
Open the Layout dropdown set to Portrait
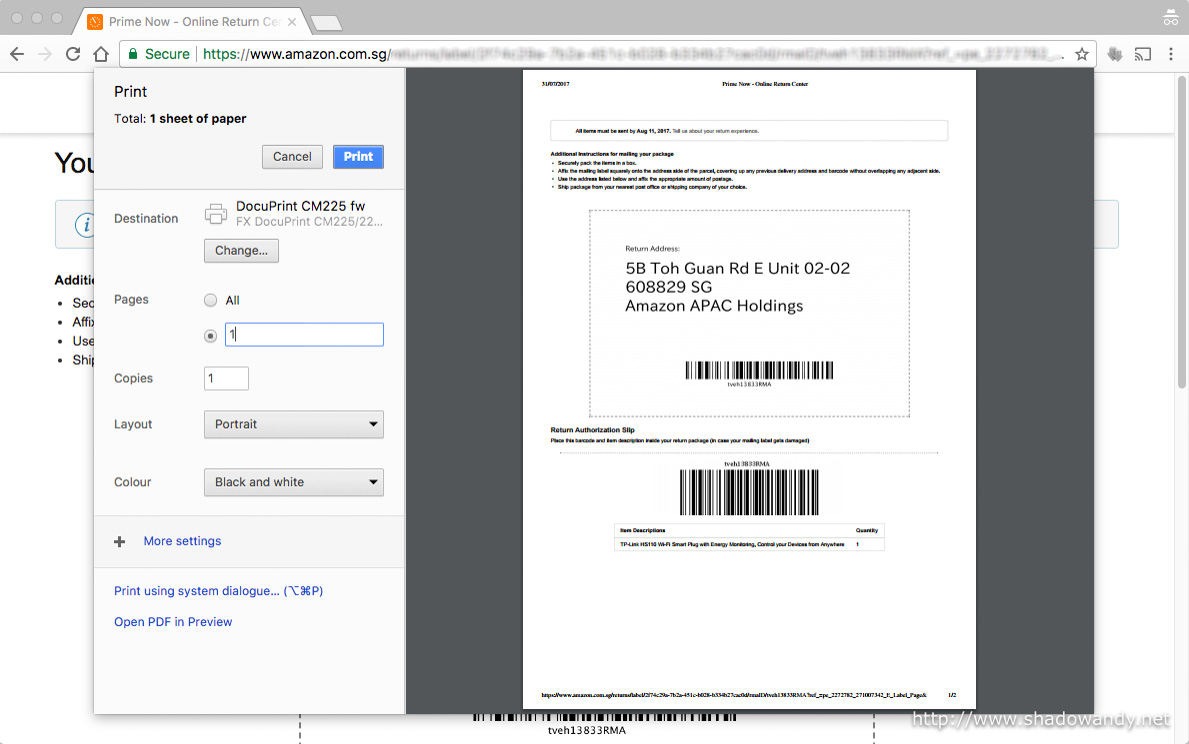(294, 424)
